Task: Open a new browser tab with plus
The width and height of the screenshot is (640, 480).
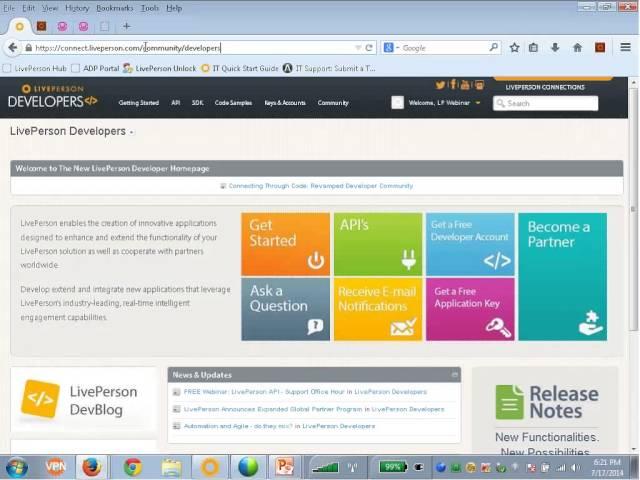Action: pyautogui.click(x=127, y=26)
